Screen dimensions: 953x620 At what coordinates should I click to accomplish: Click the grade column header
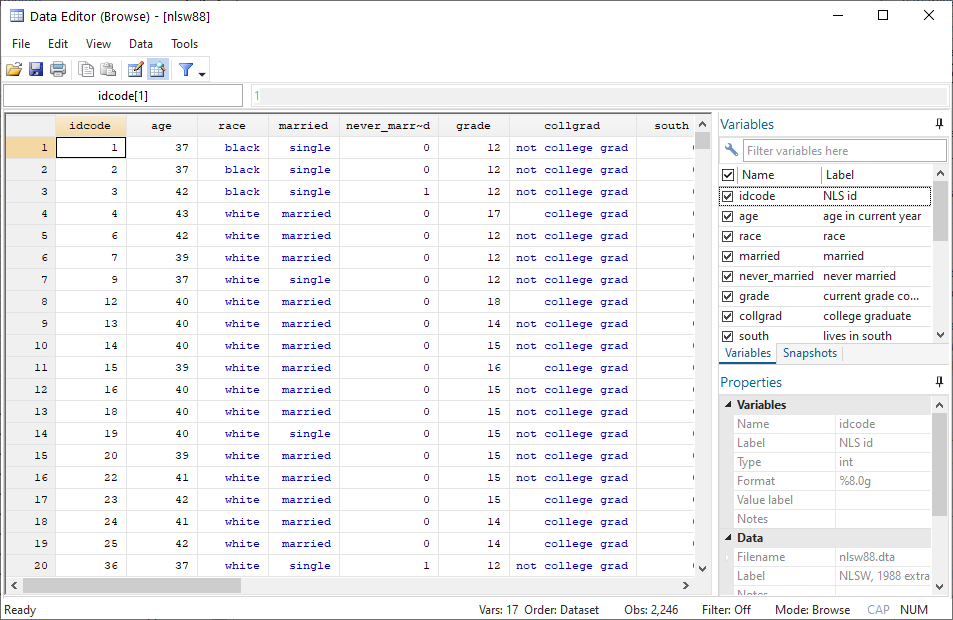473,125
